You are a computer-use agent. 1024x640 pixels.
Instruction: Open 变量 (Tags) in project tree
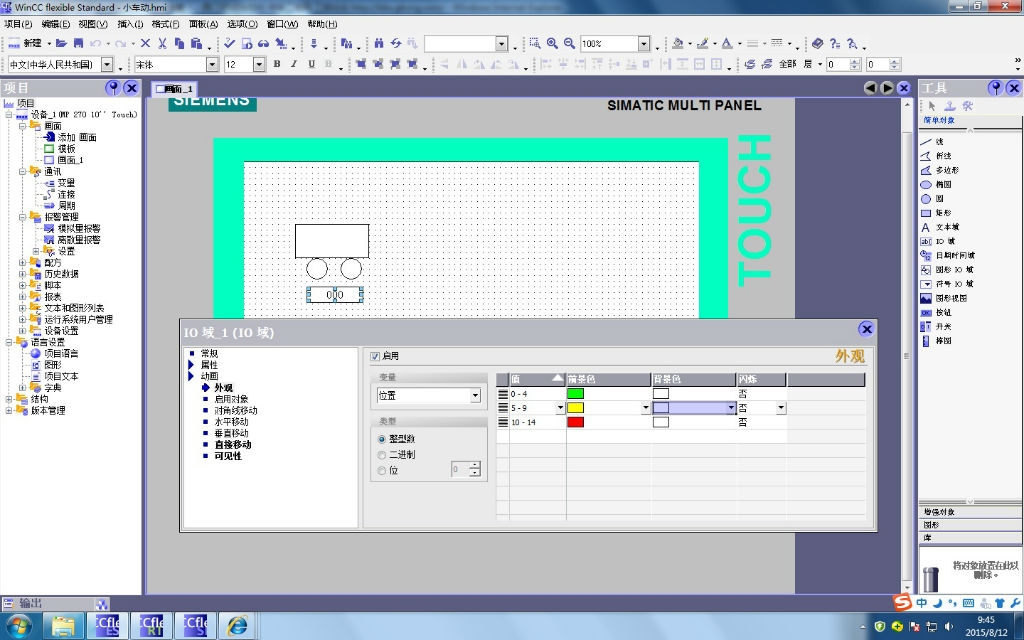(x=66, y=183)
